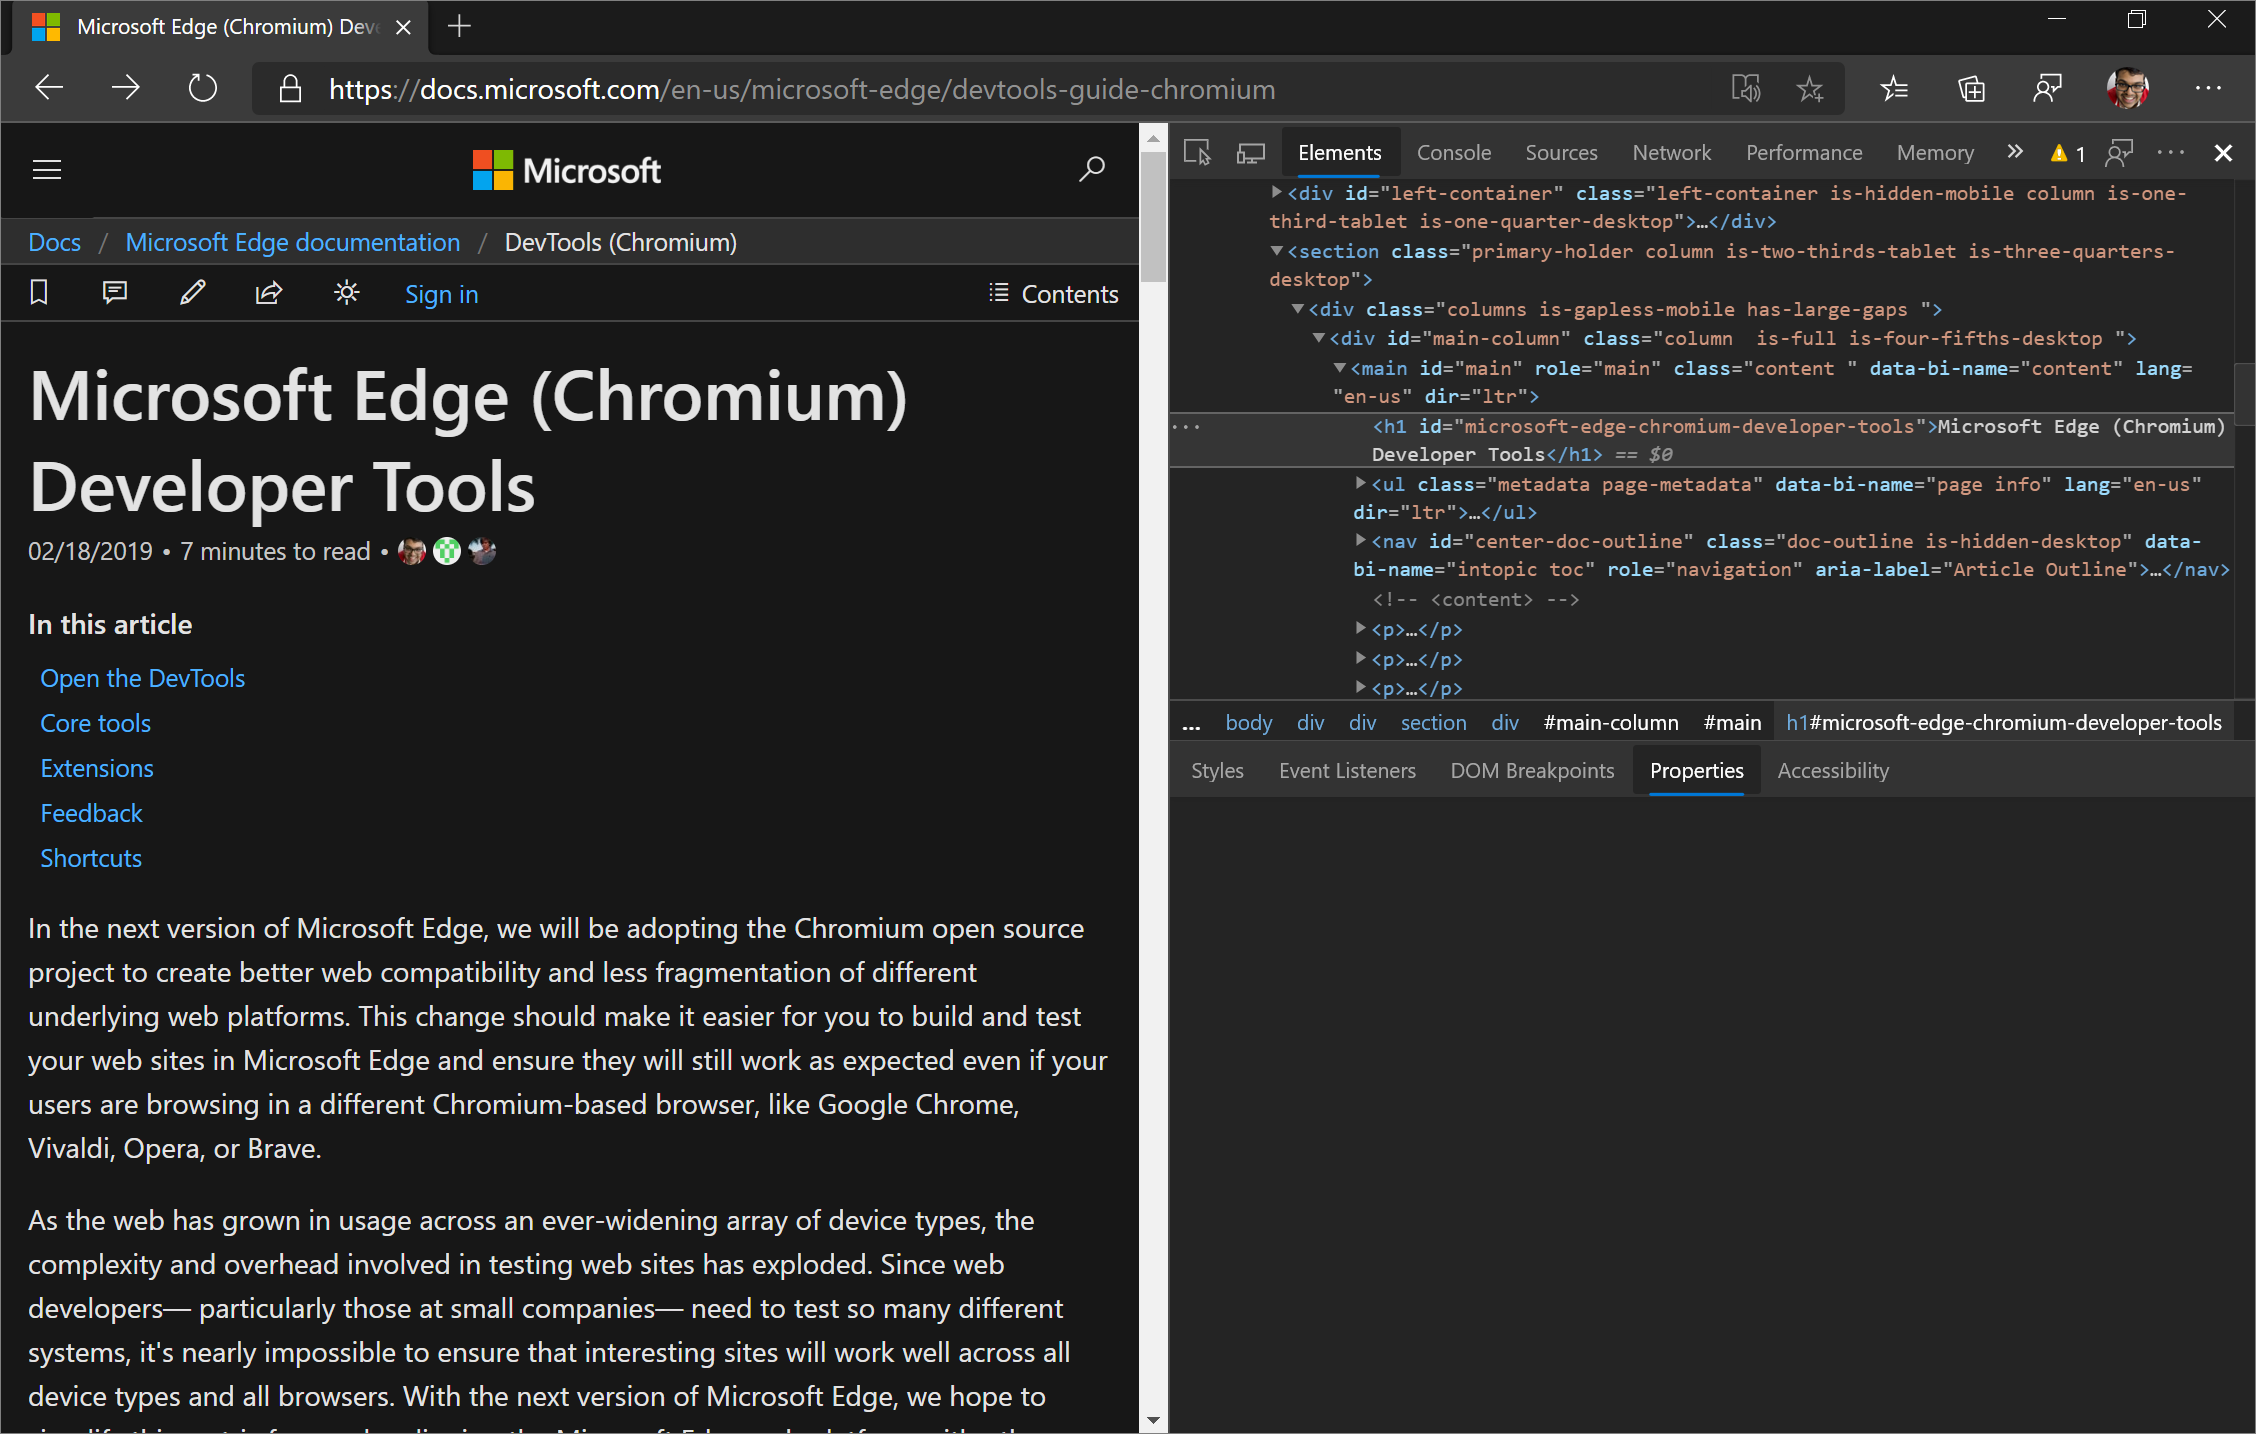Click the Core tools article link
Image resolution: width=2256 pixels, height=1434 pixels.
97,720
